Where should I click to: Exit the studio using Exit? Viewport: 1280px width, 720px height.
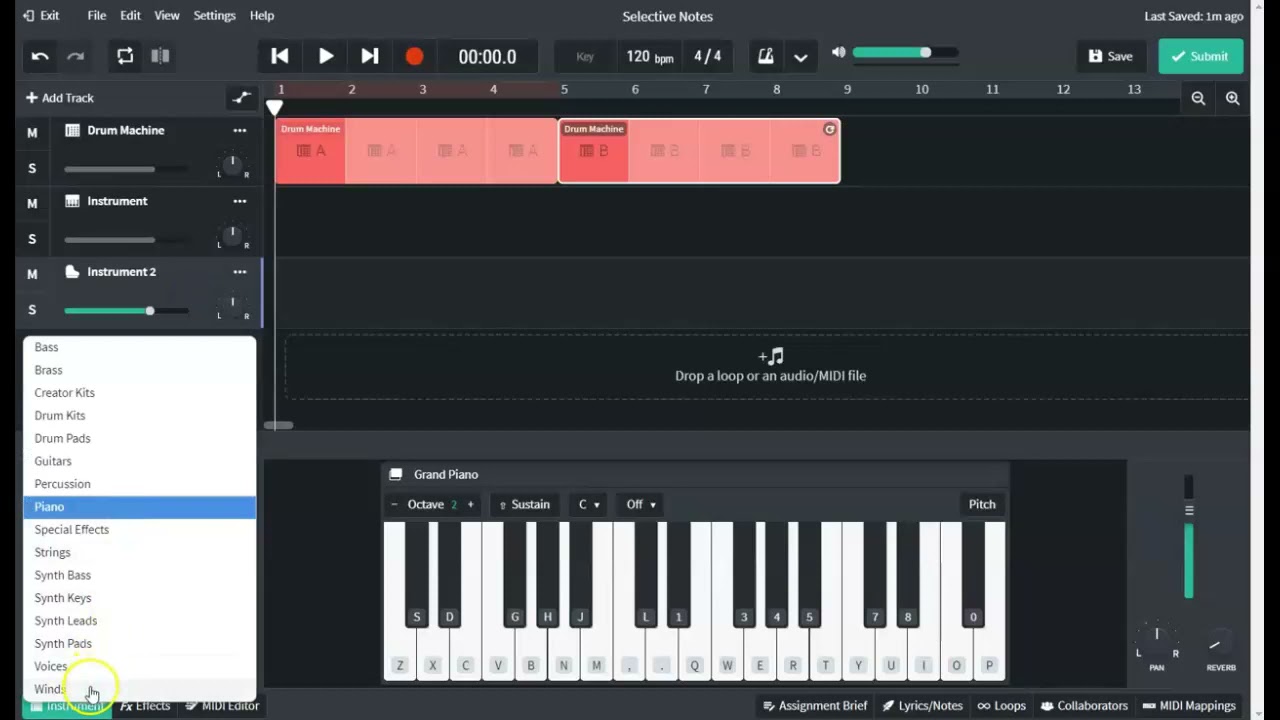point(41,15)
